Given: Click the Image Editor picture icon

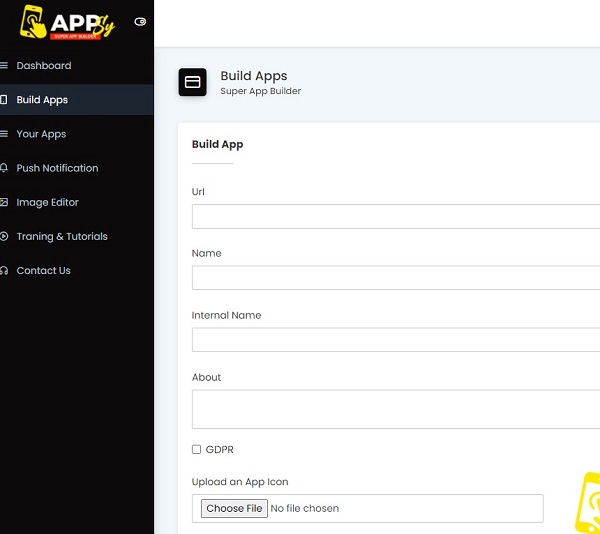Looking at the screenshot, I should [4, 202].
